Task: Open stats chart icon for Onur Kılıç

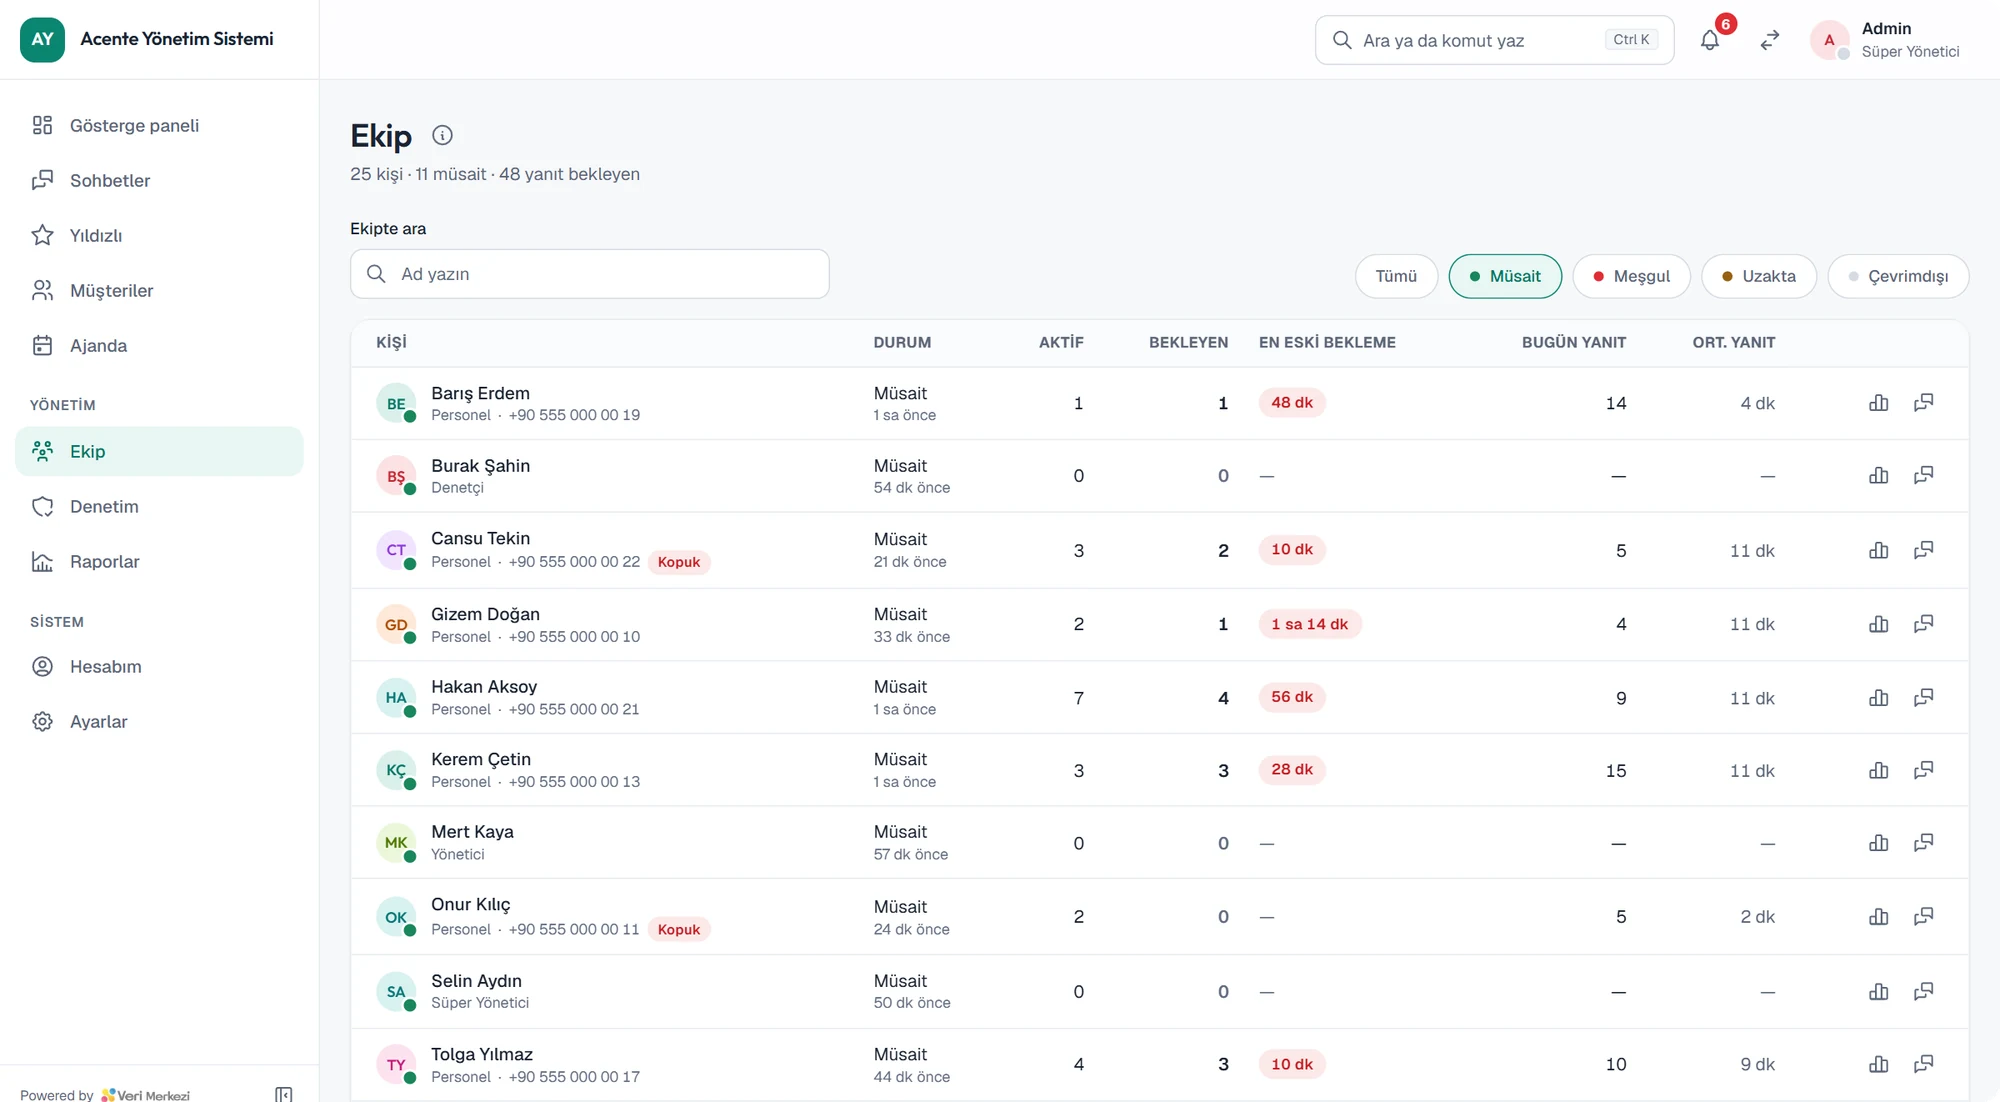Action: [1879, 917]
